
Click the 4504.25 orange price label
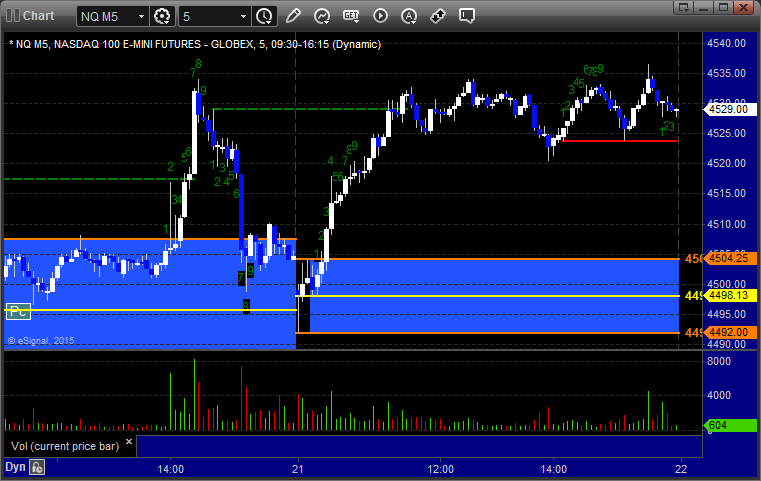point(730,258)
